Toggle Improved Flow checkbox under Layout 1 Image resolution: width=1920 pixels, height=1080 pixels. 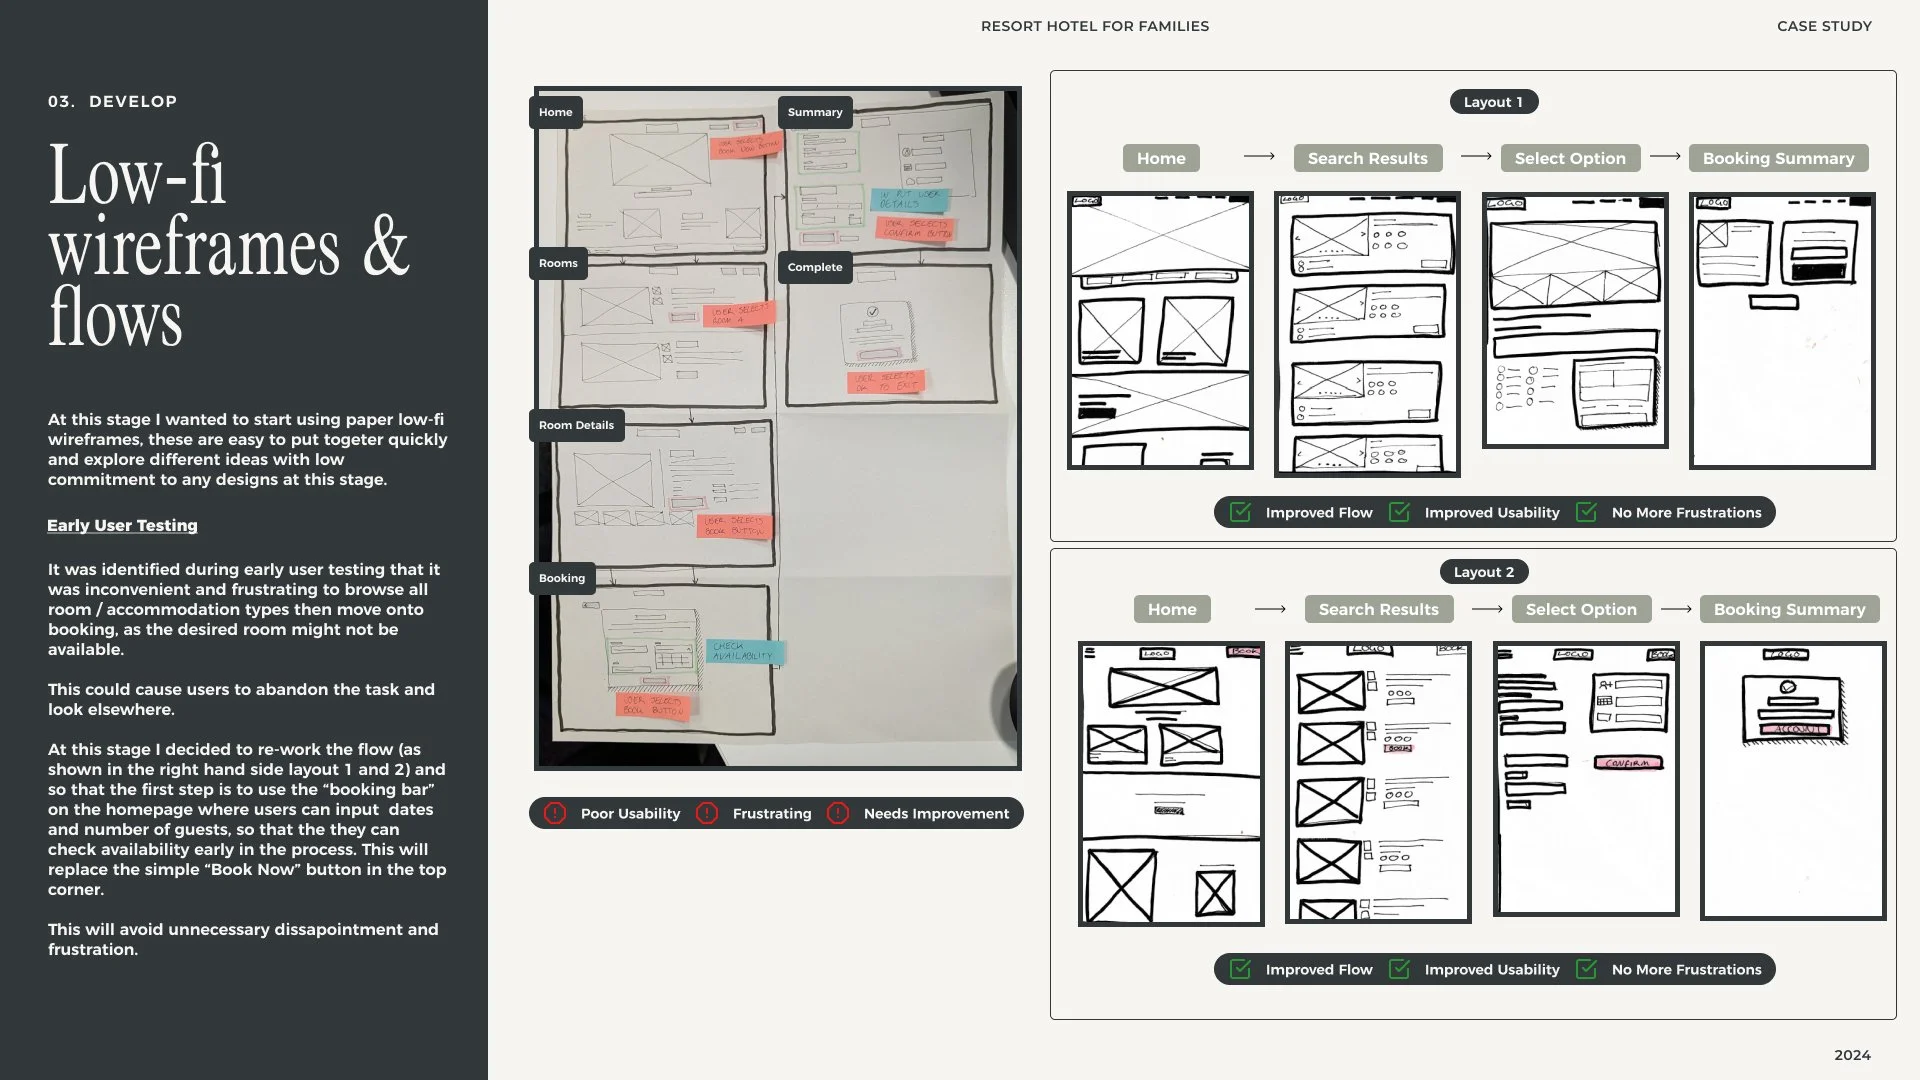click(x=1240, y=512)
